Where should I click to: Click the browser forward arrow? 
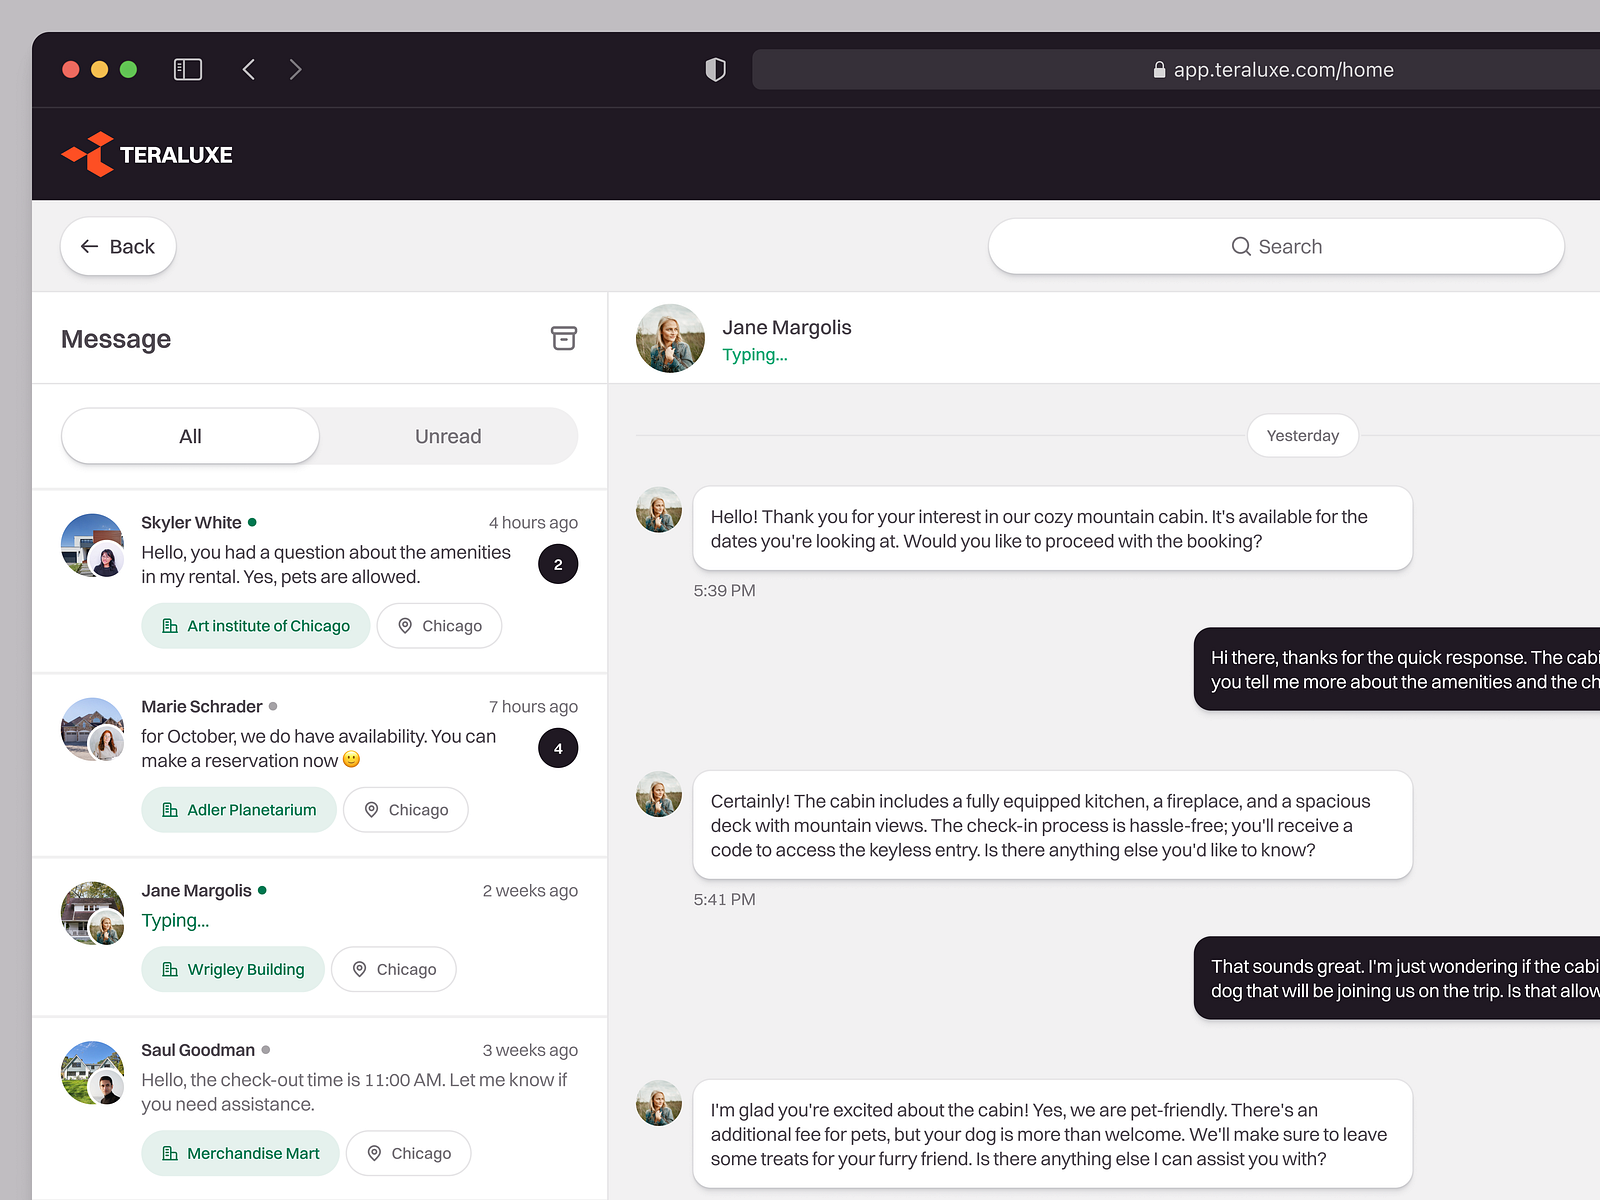(x=295, y=69)
